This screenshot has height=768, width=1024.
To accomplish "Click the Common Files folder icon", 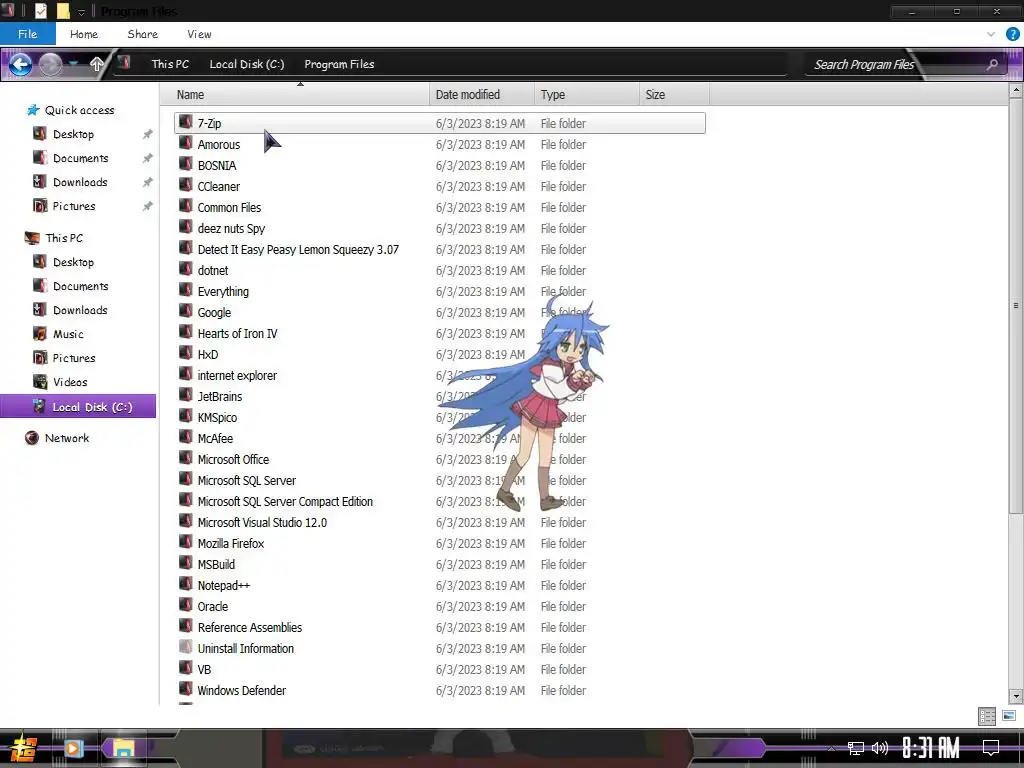I will click(185, 206).
